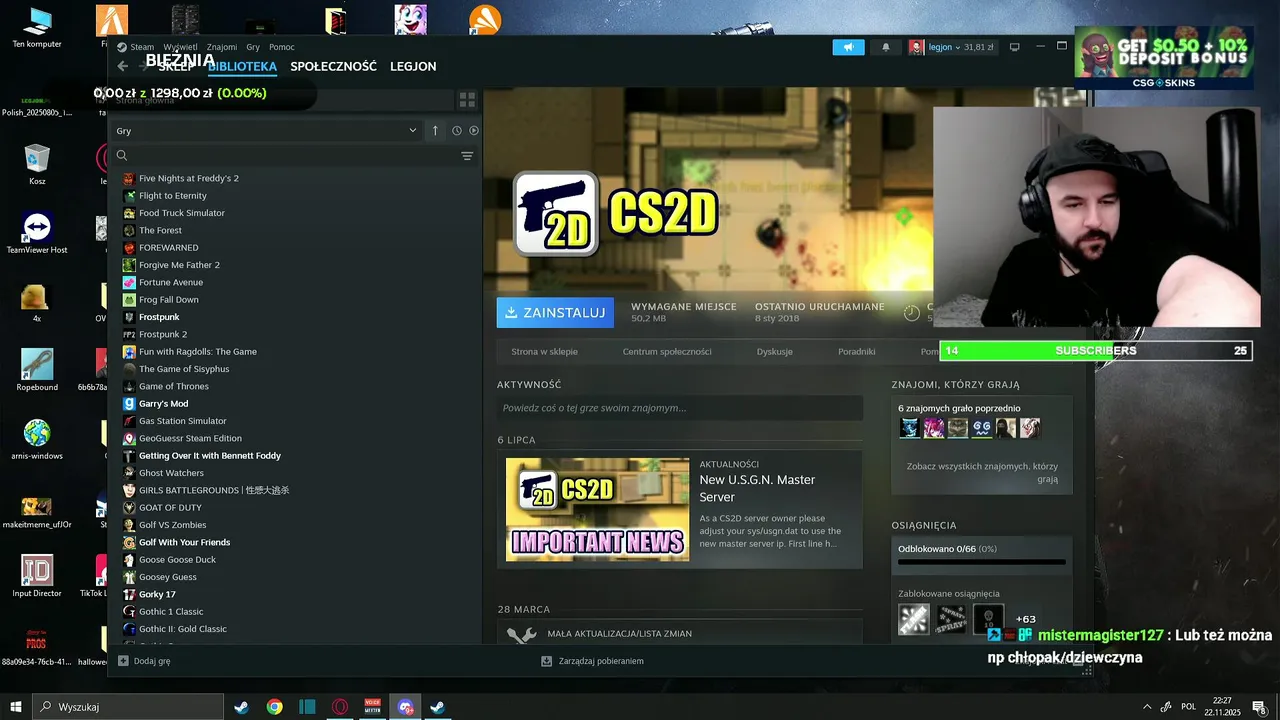
Task: Select Fortune Avenue in library
Action: [171, 282]
